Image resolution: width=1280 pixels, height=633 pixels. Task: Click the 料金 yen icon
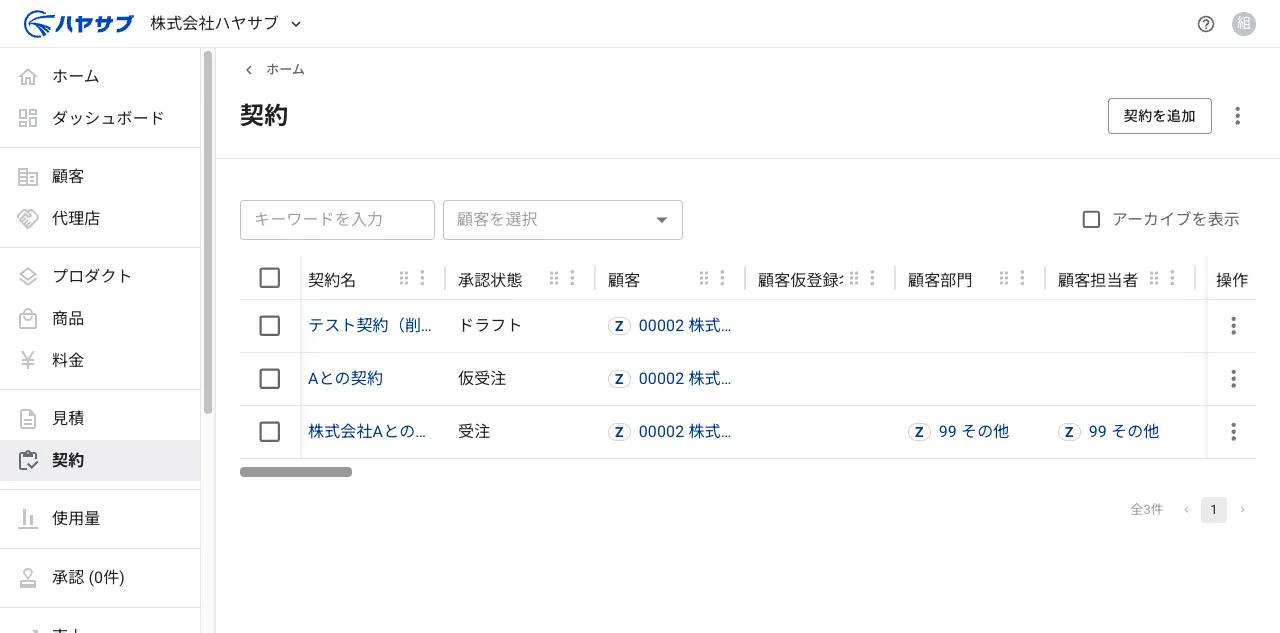click(28, 360)
